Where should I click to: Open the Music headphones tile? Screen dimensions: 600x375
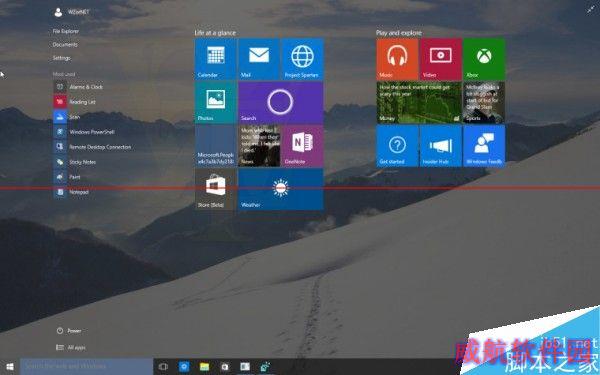[x=397, y=59]
